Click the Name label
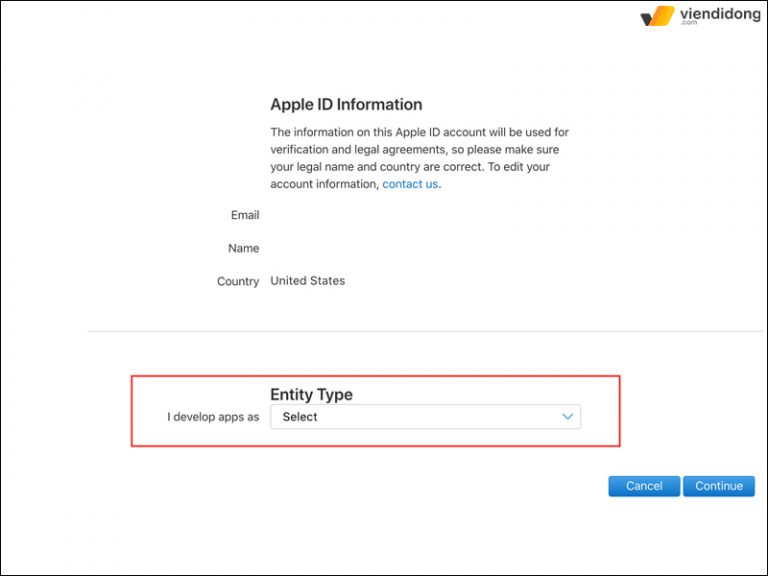Viewport: 768px width, 576px height. coord(243,248)
